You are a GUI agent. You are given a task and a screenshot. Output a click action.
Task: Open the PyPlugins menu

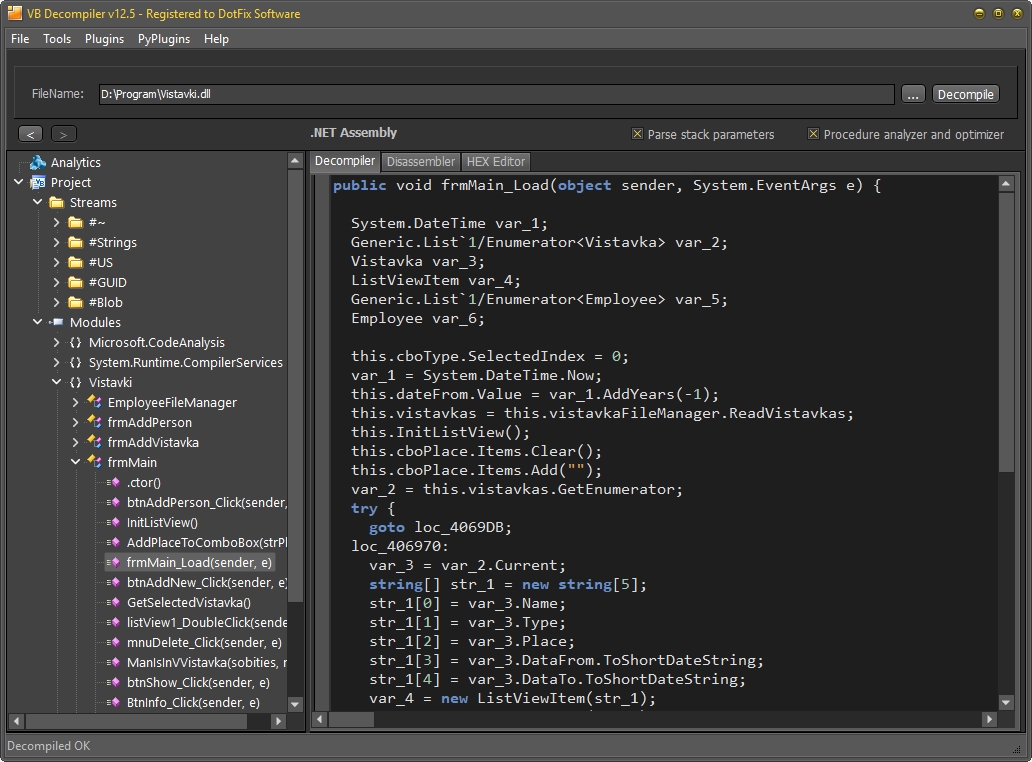pos(164,39)
